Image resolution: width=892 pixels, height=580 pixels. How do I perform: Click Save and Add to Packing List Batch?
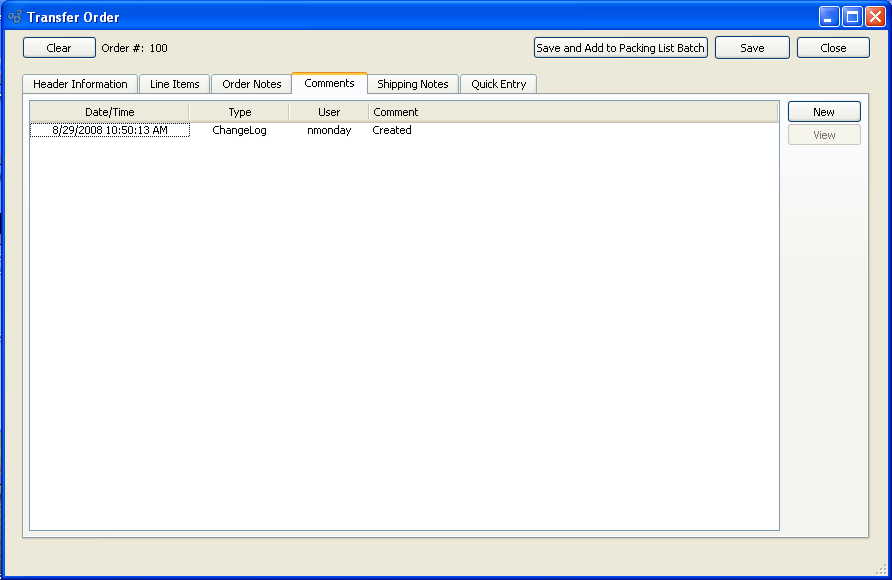coord(621,48)
